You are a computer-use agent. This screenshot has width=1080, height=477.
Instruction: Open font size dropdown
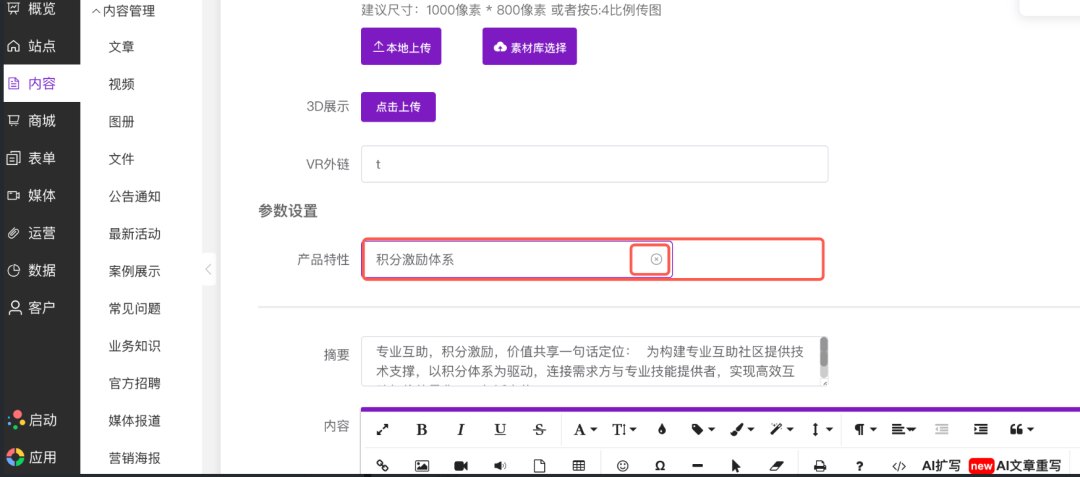coord(624,430)
